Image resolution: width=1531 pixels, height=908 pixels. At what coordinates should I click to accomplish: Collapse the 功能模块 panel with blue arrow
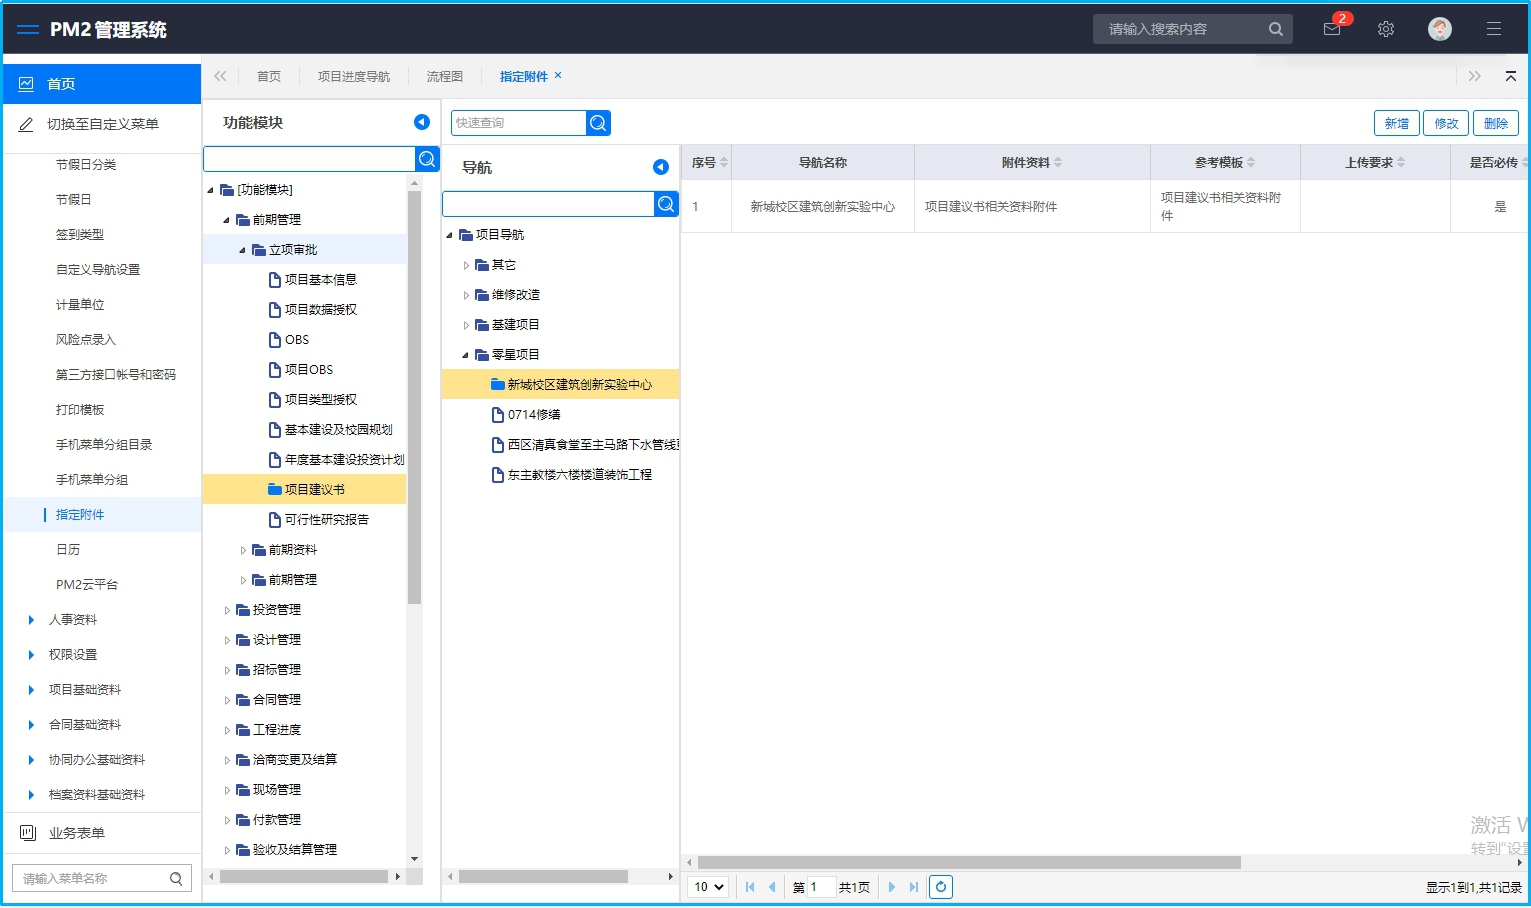coord(422,122)
